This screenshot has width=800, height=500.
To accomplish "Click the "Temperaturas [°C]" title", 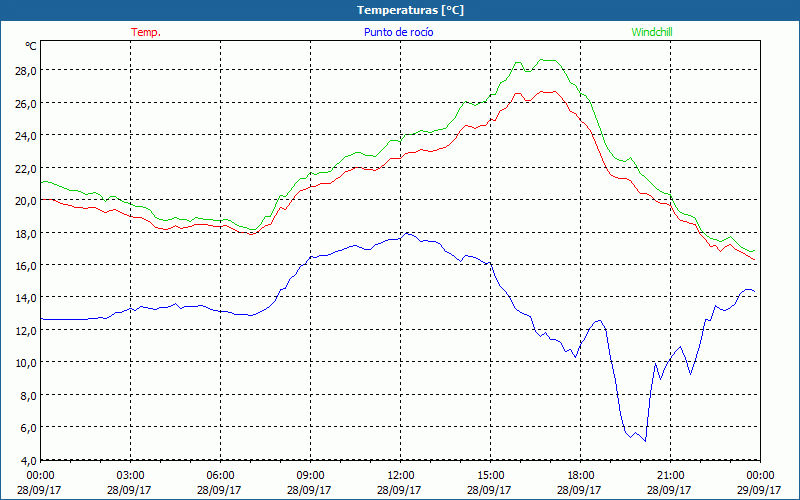I will 410,10.
